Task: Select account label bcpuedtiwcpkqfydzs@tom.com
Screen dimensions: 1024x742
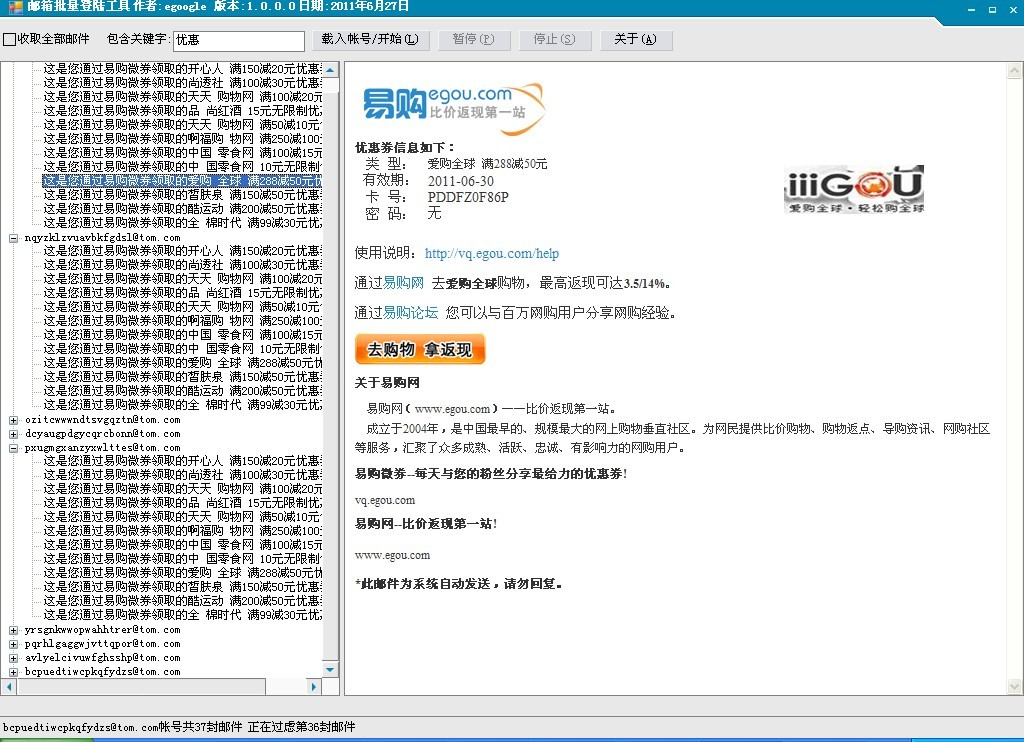Action: coord(103,671)
